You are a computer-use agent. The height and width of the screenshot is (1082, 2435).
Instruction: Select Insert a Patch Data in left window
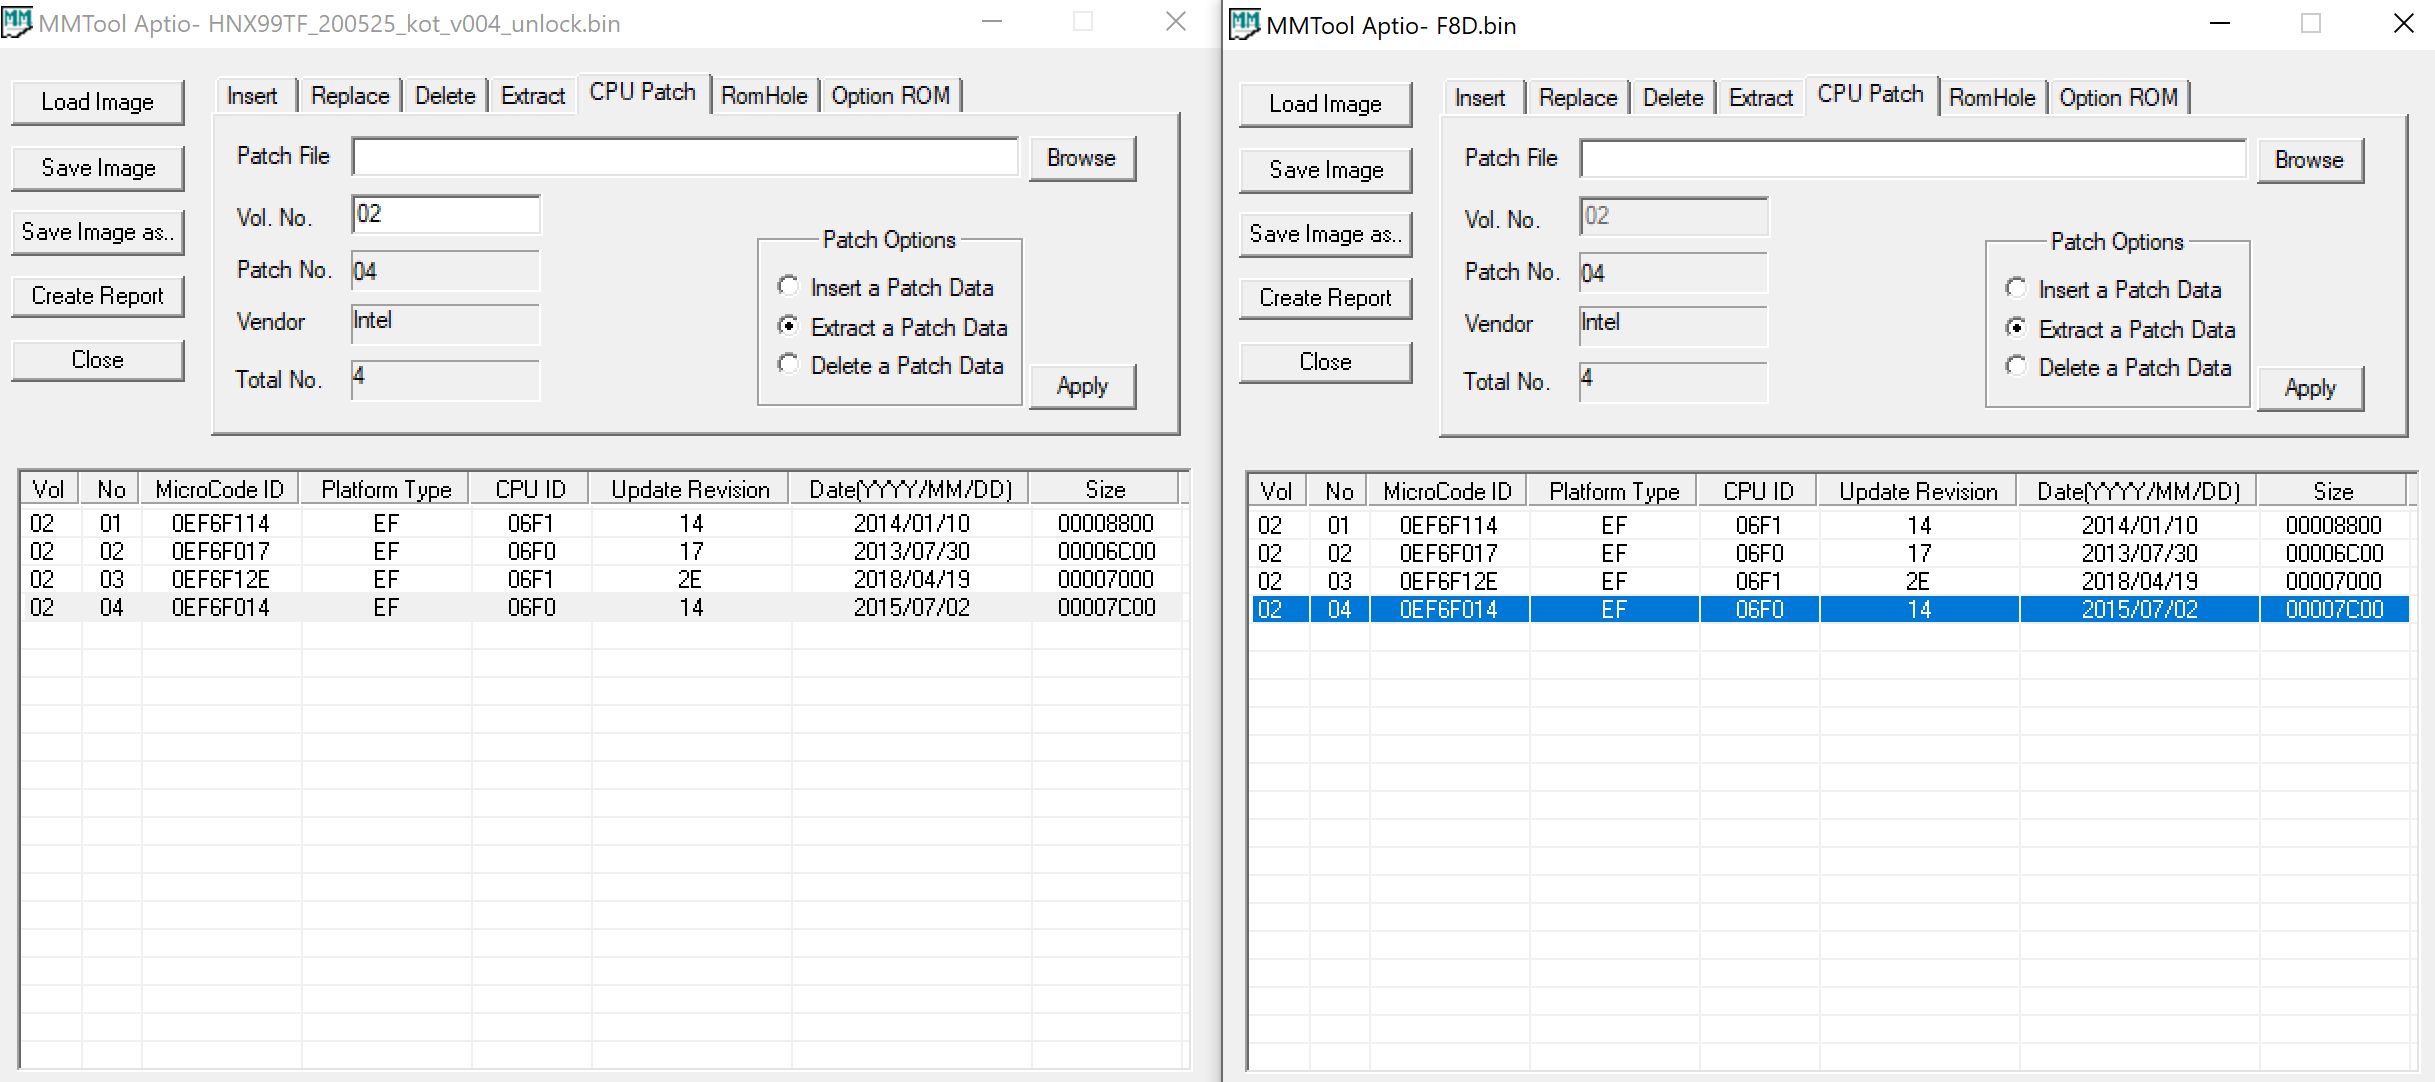[789, 287]
